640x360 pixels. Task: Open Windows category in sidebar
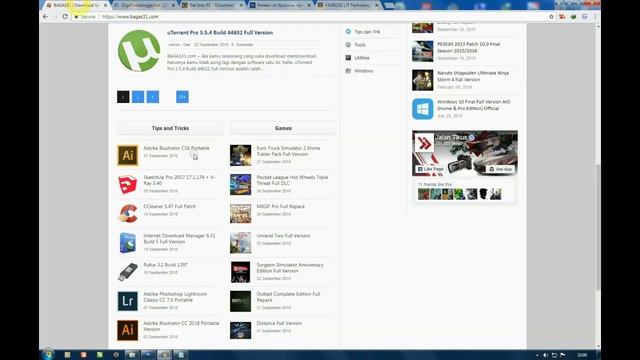tap(364, 71)
